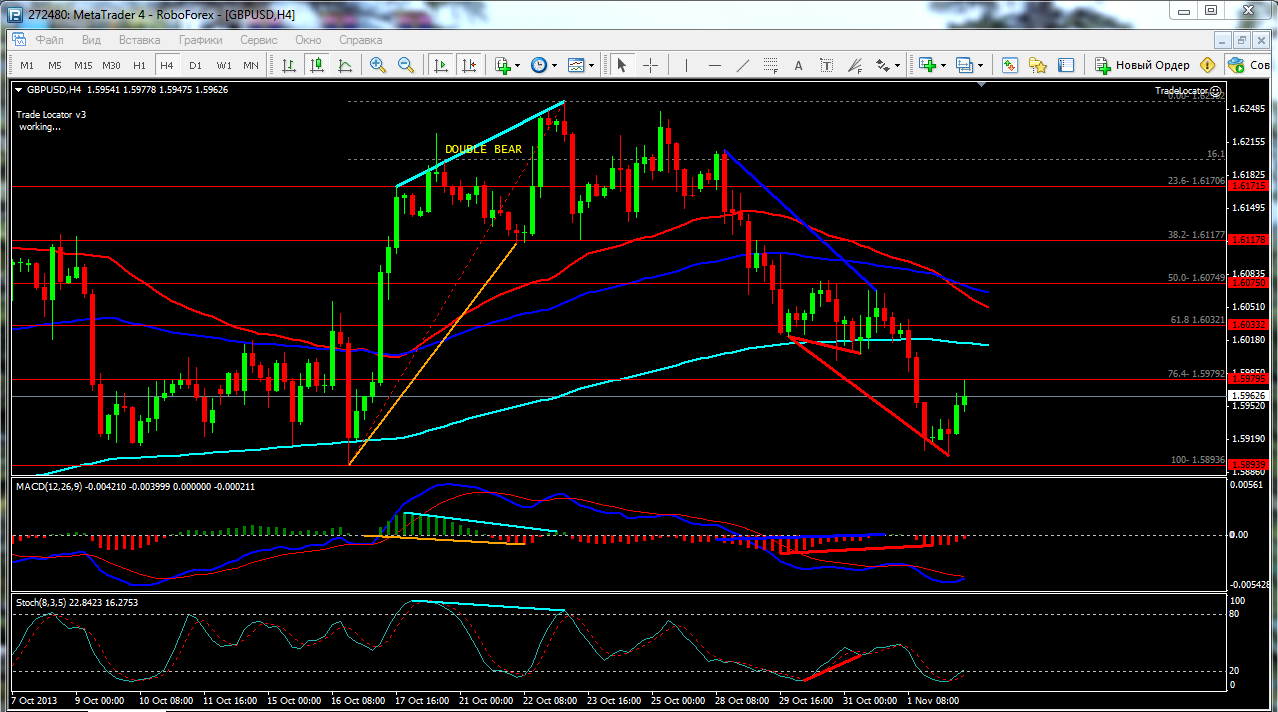The width and height of the screenshot is (1278, 712).
Task: Open MetaEditor yellow diamond icon
Action: click(x=1208, y=65)
